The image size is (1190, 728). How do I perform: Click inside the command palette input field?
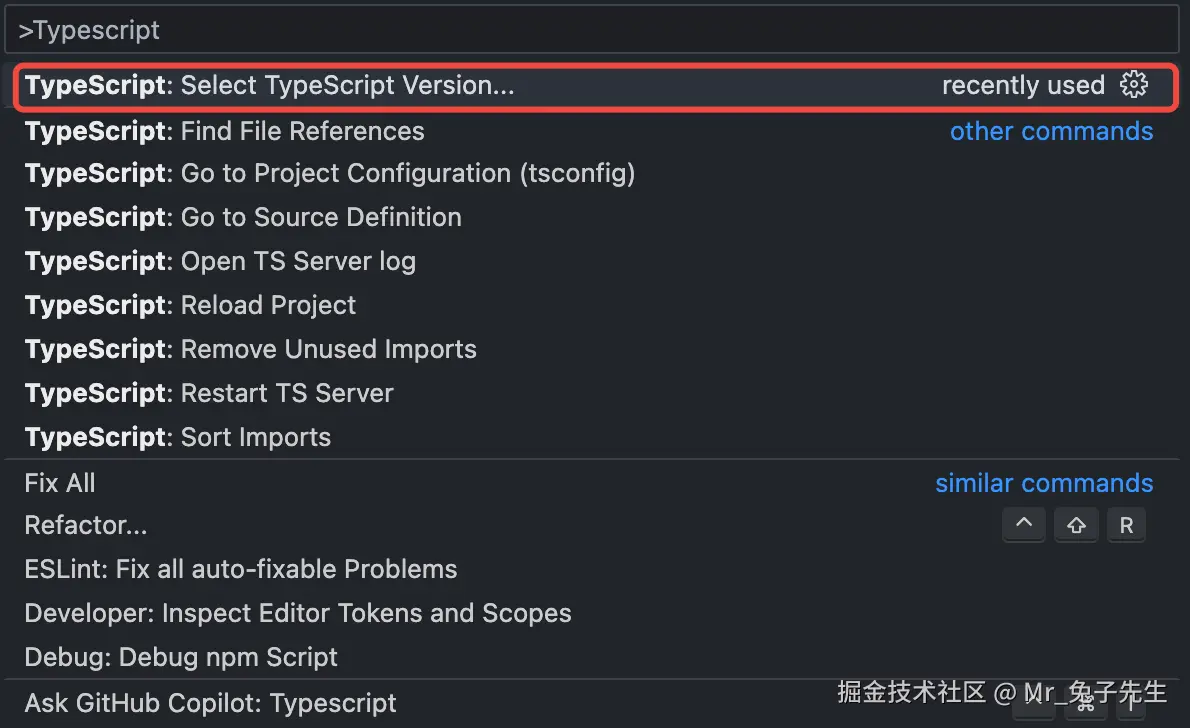[400, 29]
